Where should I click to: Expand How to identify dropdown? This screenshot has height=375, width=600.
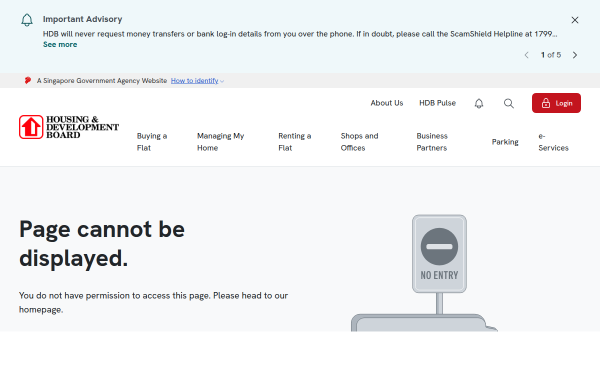pyautogui.click(x=197, y=81)
